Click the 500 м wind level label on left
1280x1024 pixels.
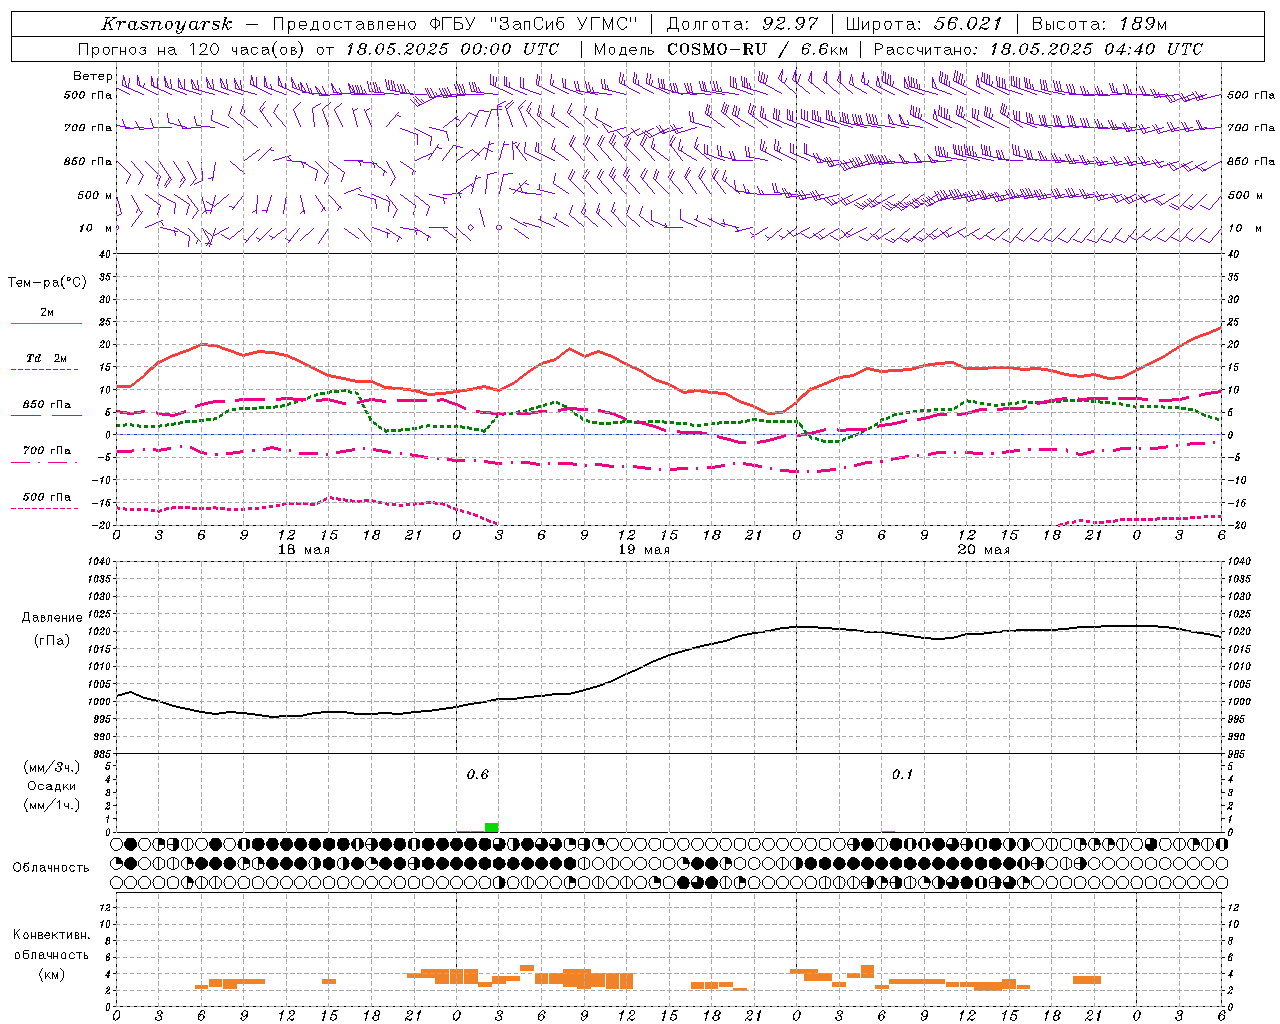[95, 195]
